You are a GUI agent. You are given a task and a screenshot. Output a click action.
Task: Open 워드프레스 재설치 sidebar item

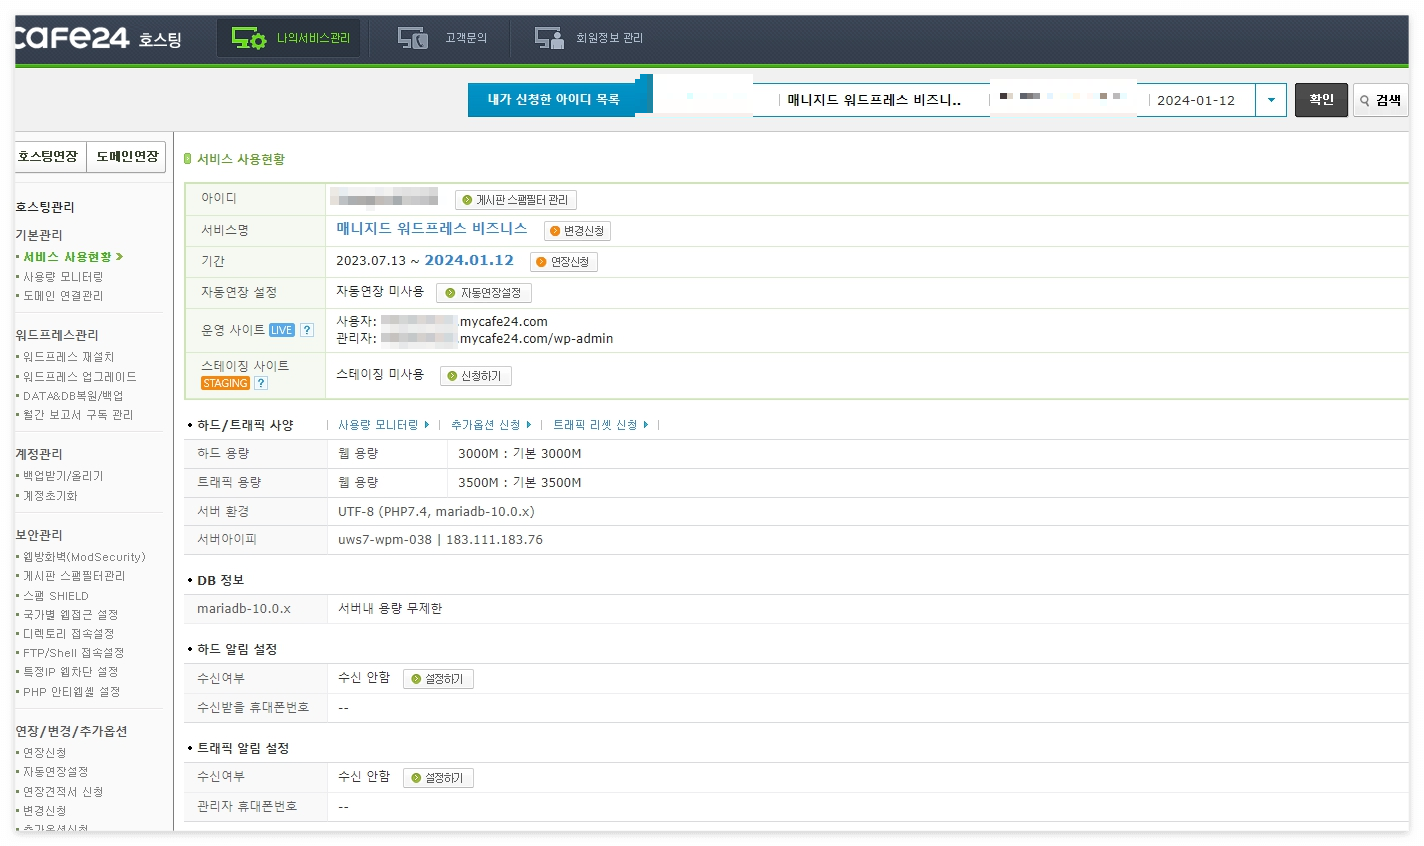click(x=69, y=357)
